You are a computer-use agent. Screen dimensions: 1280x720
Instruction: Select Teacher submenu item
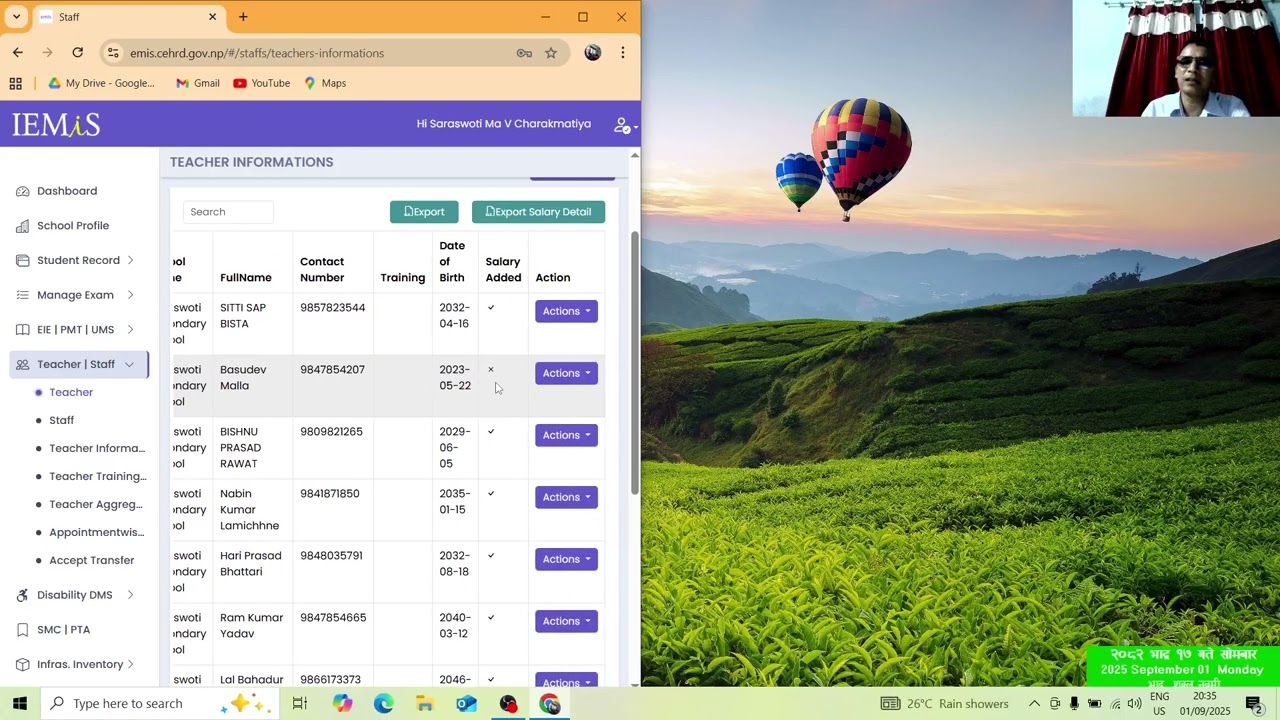pos(71,392)
